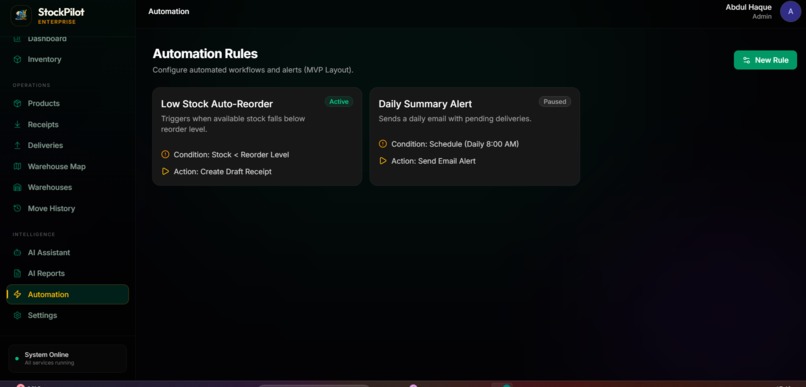Open the Daily Summary Alert rule card
Viewport: 806px width, 387px height.
[474, 136]
